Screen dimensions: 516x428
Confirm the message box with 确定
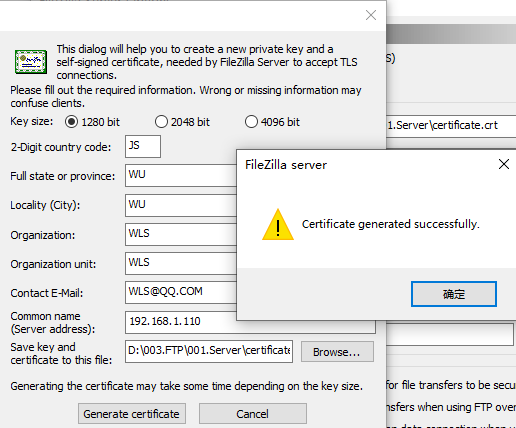(x=454, y=294)
